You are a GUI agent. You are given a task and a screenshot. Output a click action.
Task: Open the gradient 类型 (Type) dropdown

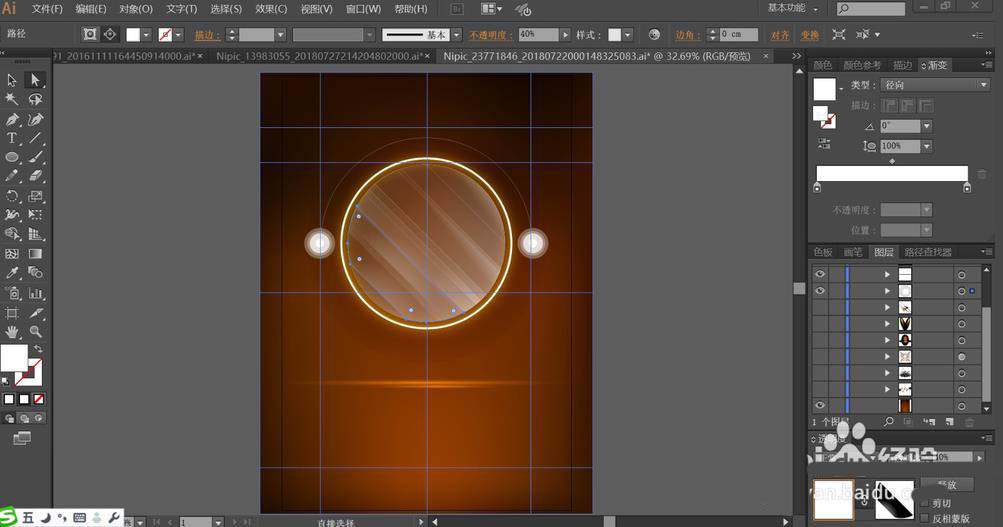pos(935,85)
